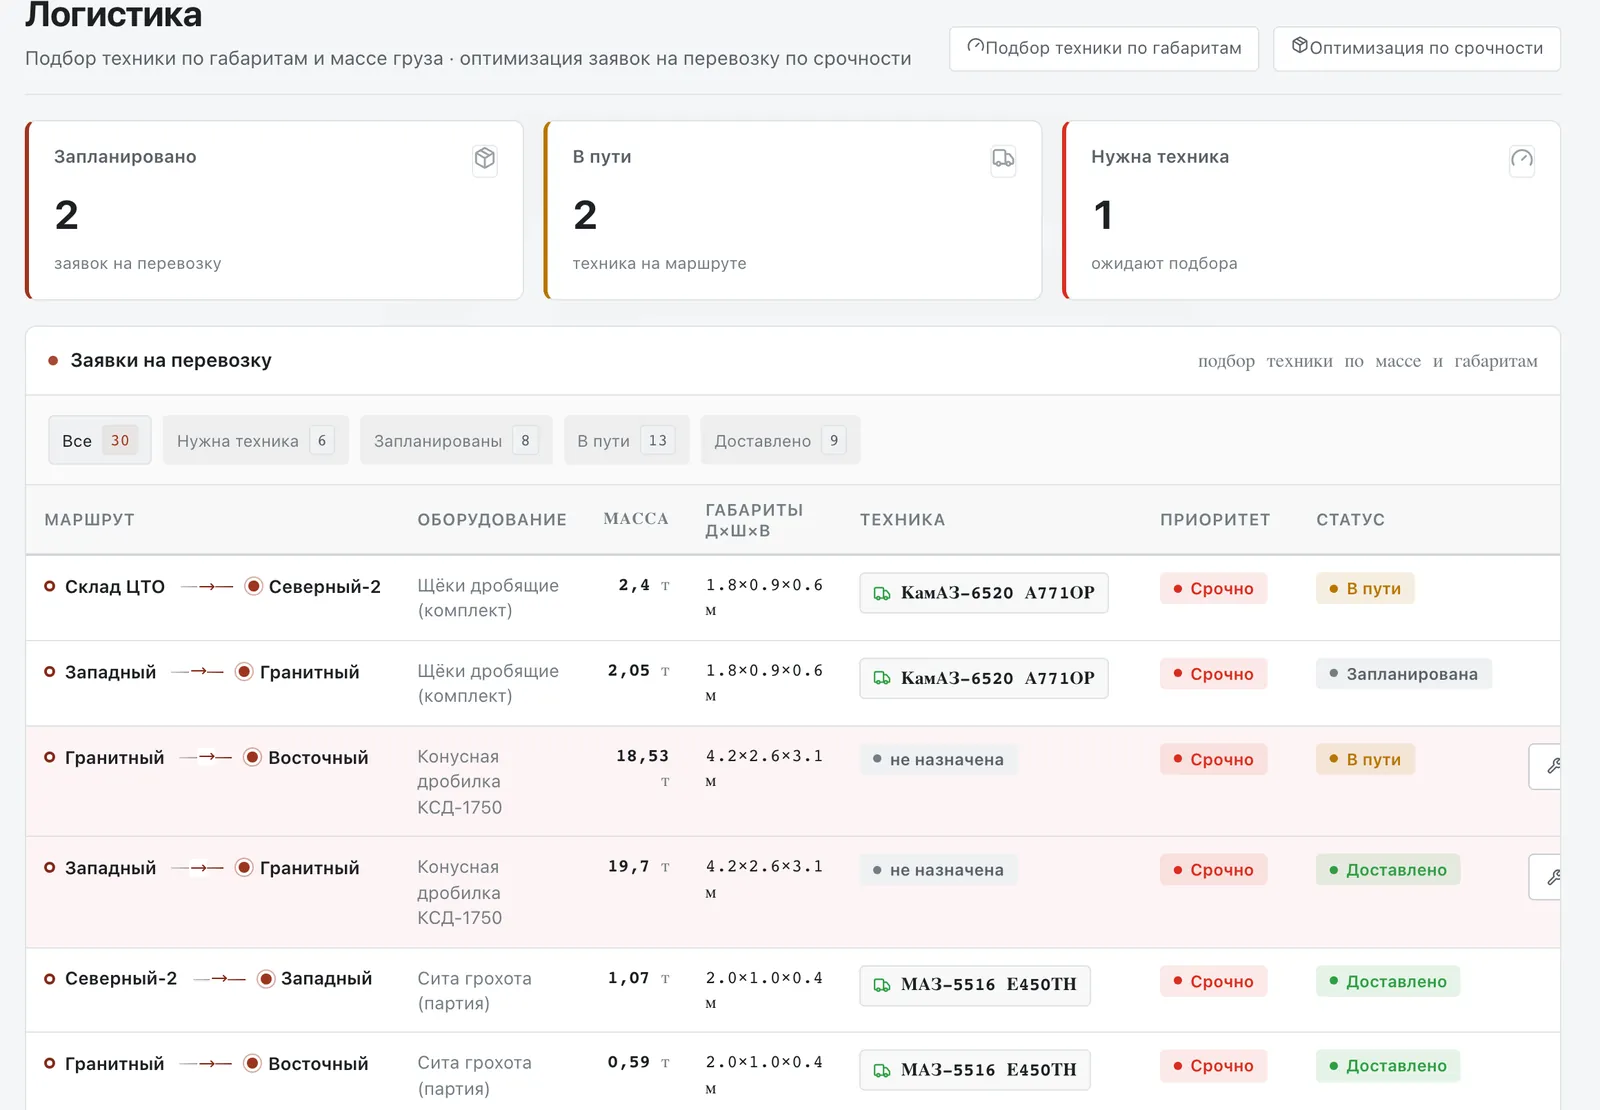
Task: Click ПРИОРИТЕТ column header
Action: [1215, 519]
